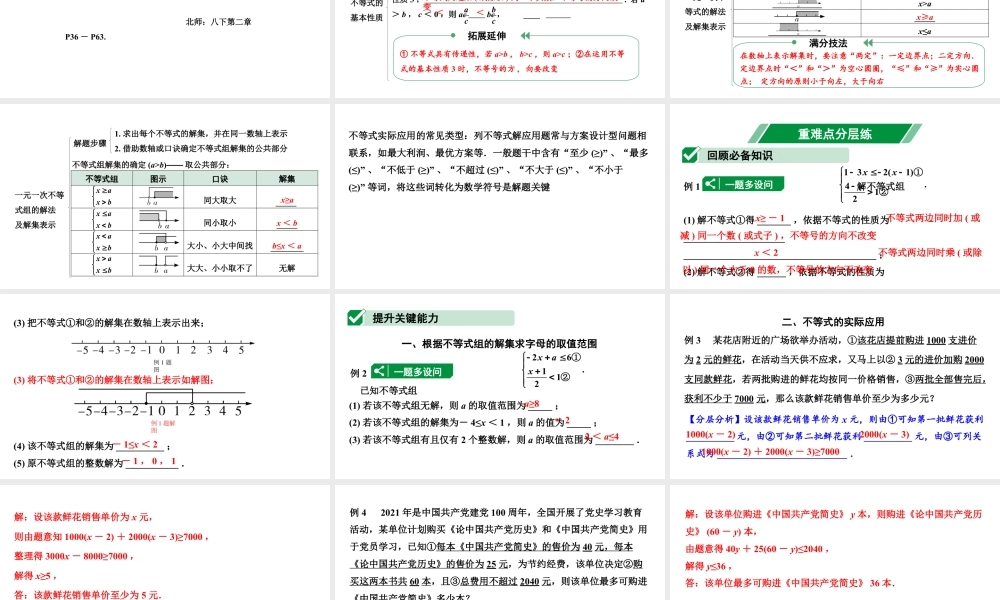This screenshot has width=1000, height=600.
Task: Click the second 一题多设问 share badge near 例2
Action: (x=379, y=370)
